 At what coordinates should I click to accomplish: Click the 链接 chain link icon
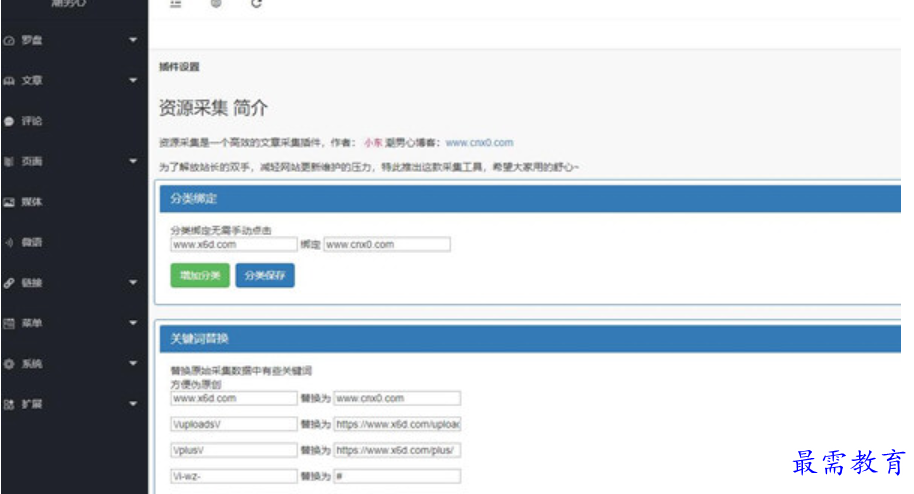[x=9, y=283]
